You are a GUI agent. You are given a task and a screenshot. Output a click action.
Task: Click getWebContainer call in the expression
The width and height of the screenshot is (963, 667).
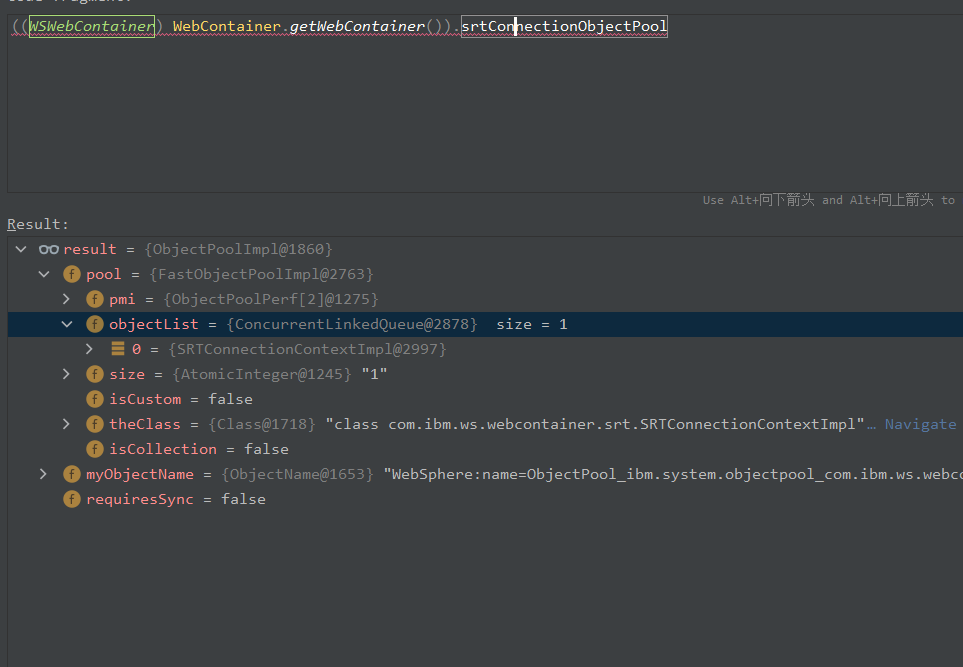(x=357, y=26)
